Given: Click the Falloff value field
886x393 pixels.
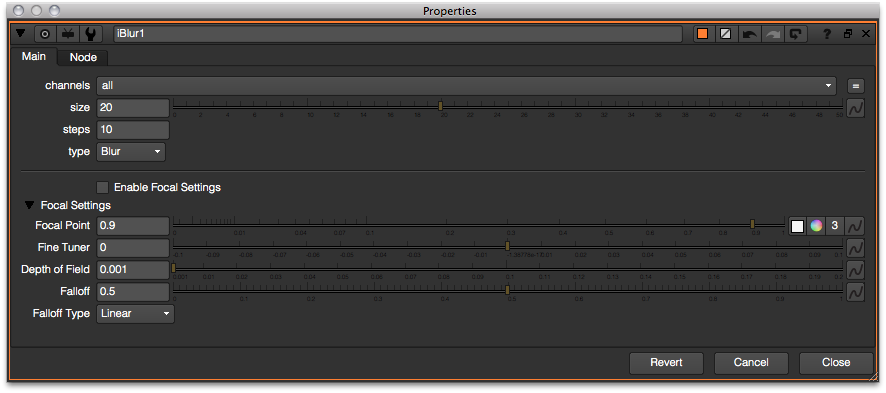Looking at the screenshot, I should tap(133, 291).
